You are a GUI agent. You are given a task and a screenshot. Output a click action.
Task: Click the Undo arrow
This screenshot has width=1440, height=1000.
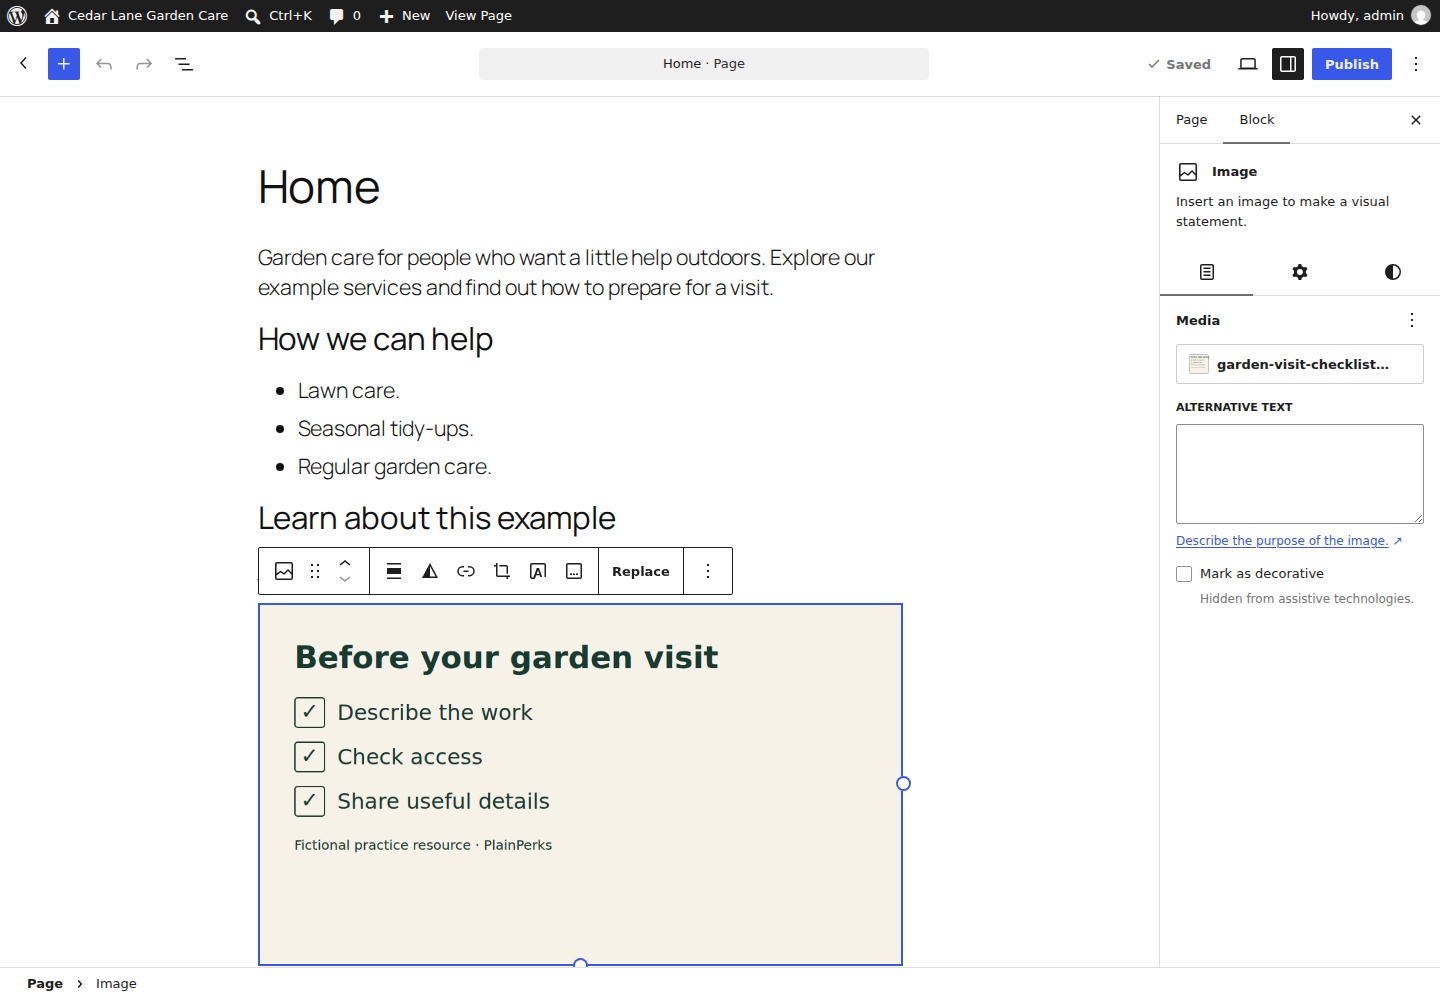pyautogui.click(x=104, y=64)
